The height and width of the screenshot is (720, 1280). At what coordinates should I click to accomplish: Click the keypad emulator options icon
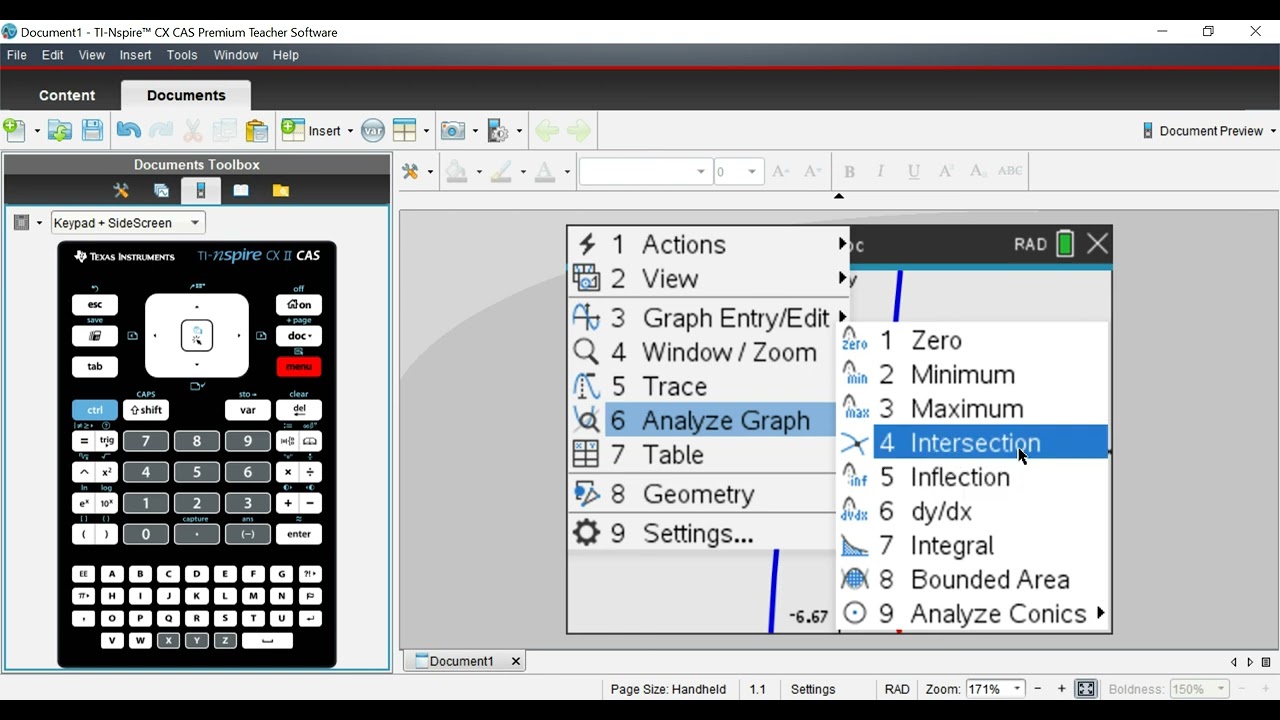[22, 222]
